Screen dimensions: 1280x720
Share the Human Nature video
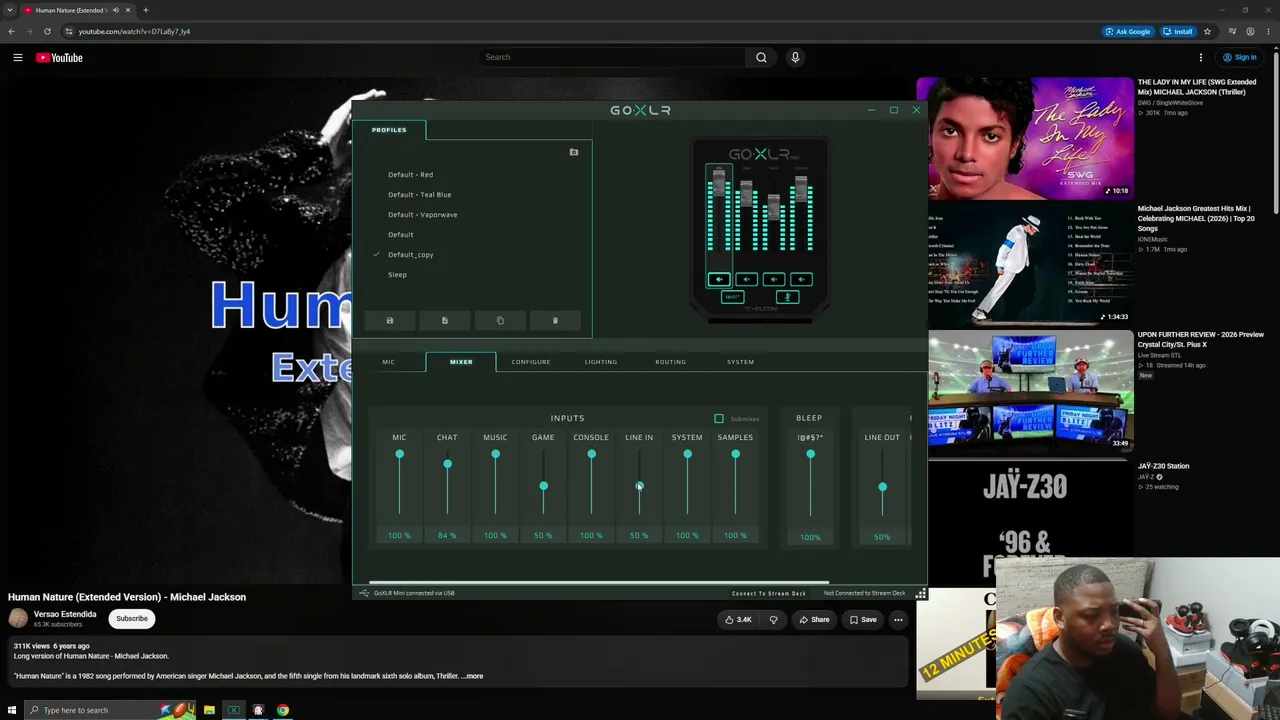(x=812, y=620)
